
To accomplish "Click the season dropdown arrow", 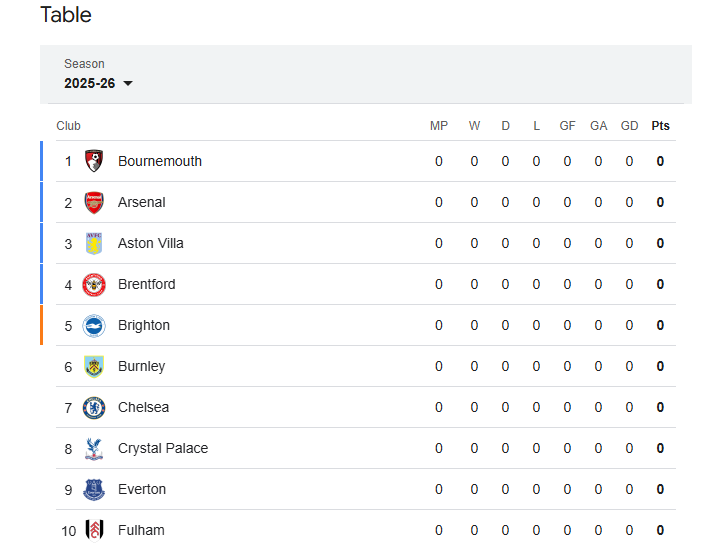I will click(x=128, y=83).
